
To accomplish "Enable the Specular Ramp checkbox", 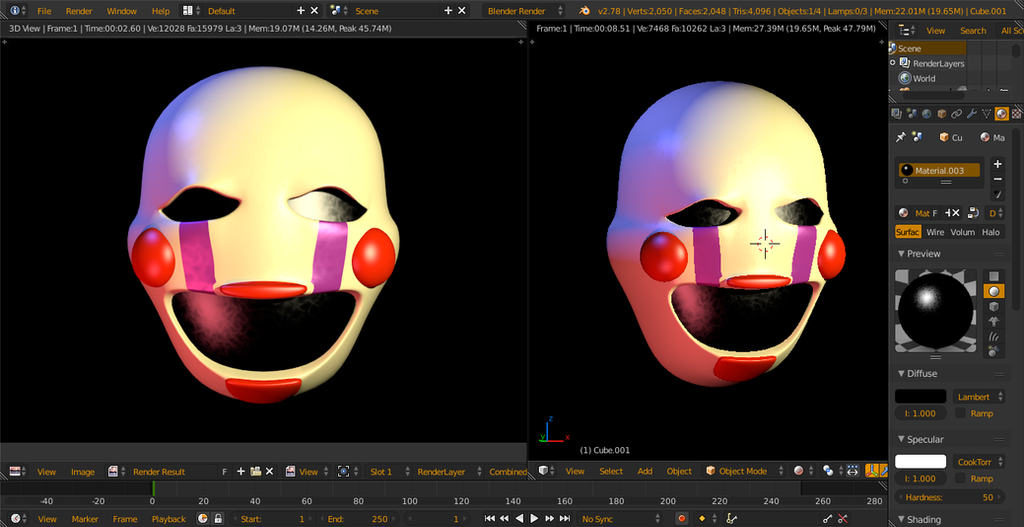I will click(x=960, y=479).
